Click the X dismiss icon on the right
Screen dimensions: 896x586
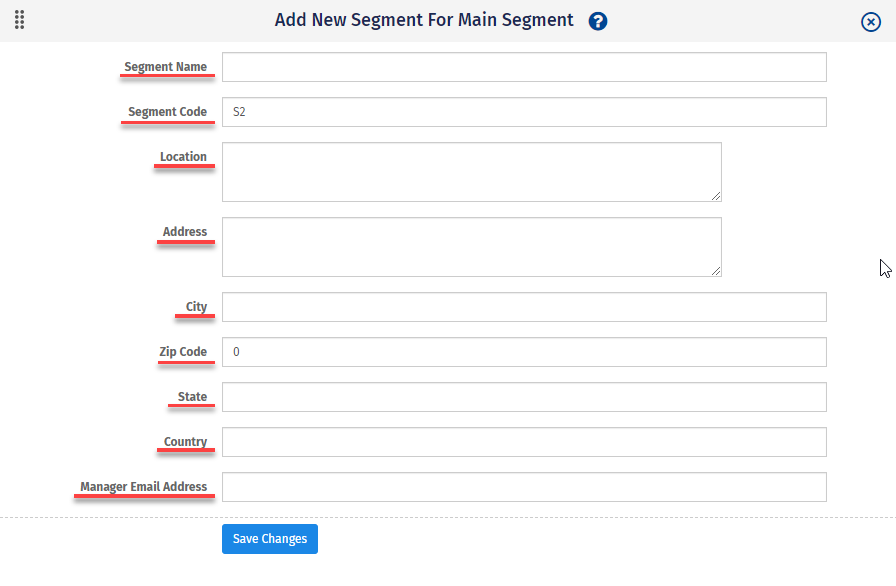870,21
